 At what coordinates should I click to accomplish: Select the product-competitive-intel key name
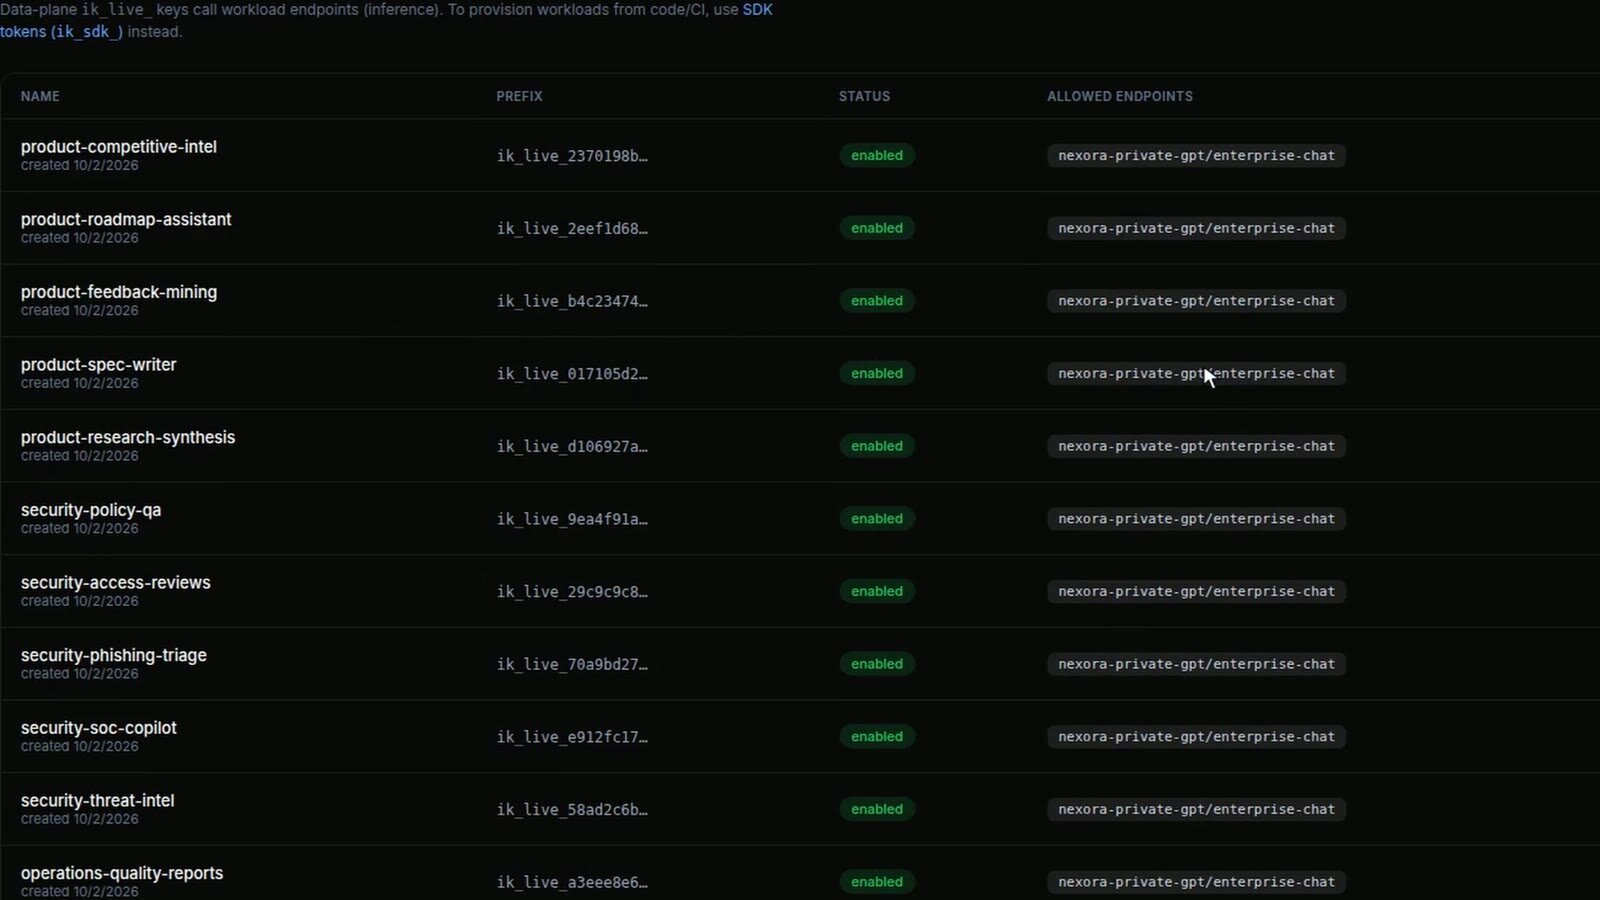pos(119,147)
